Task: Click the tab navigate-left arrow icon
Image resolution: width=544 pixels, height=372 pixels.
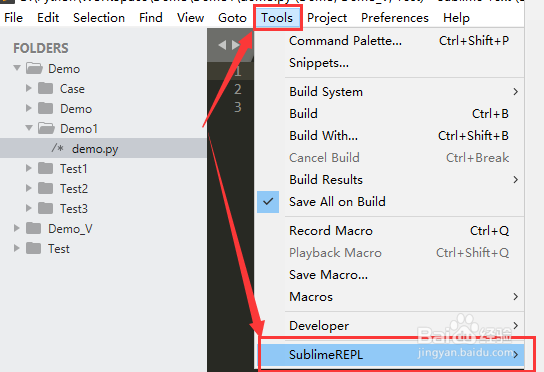Action: coord(222,45)
